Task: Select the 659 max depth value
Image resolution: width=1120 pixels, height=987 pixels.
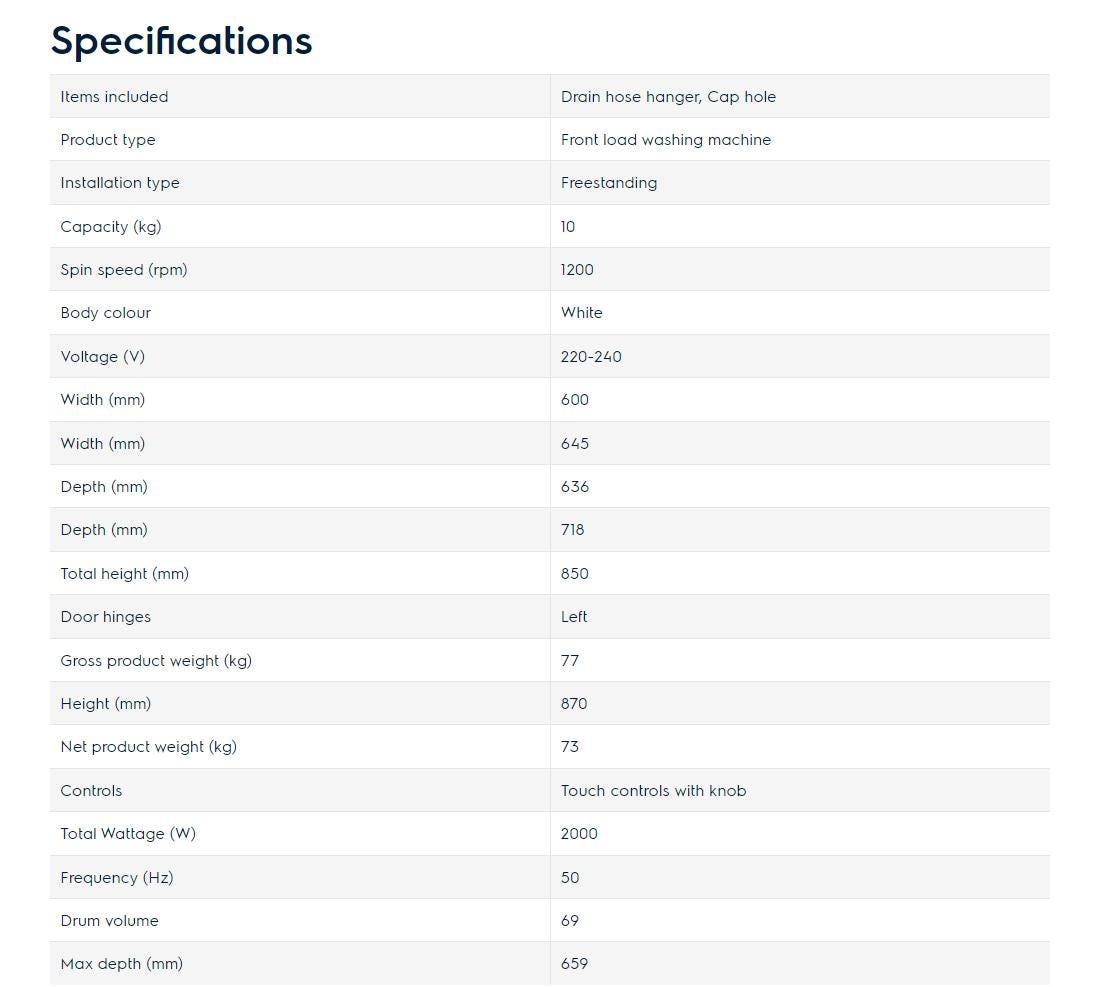Action: 574,964
